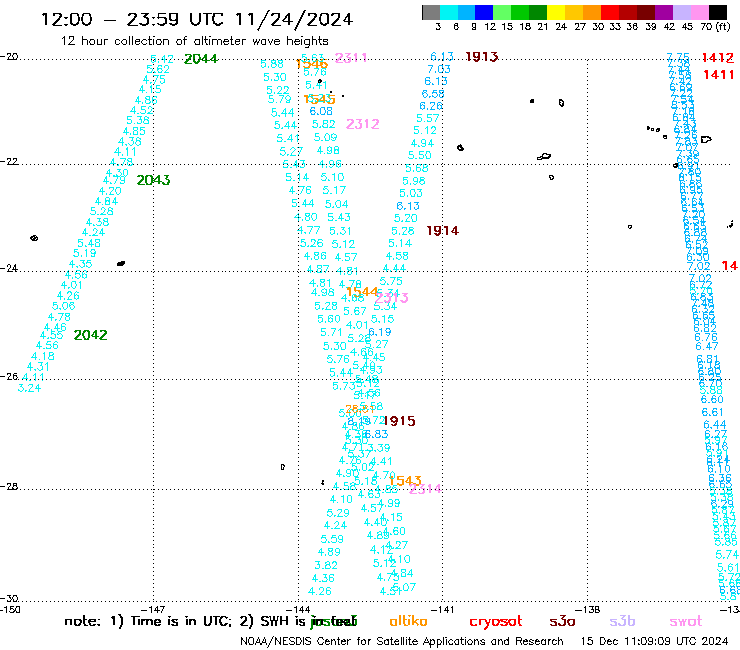The height and width of the screenshot is (650, 740).
Task: Click the 's3a' satellite legend label
Action: 562,621
